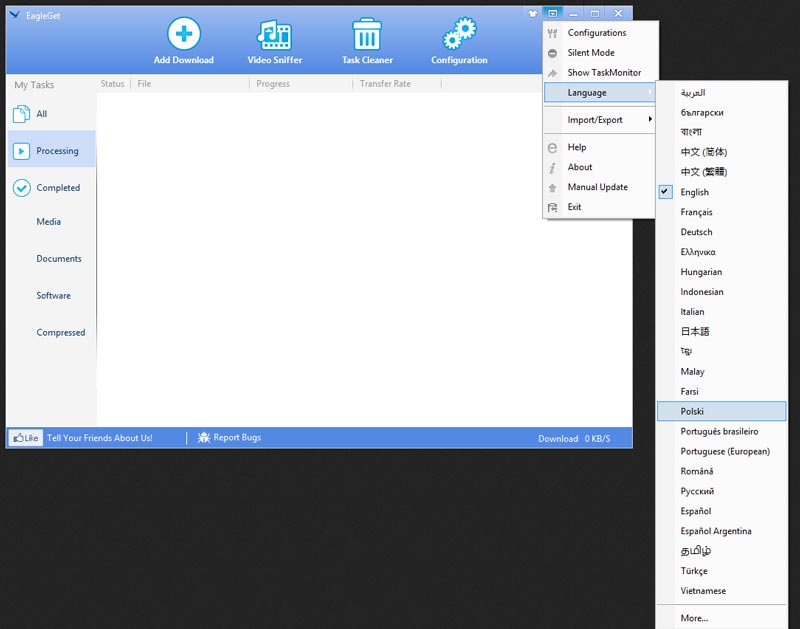Select Indonesian language
The width and height of the screenshot is (800, 629).
point(721,291)
